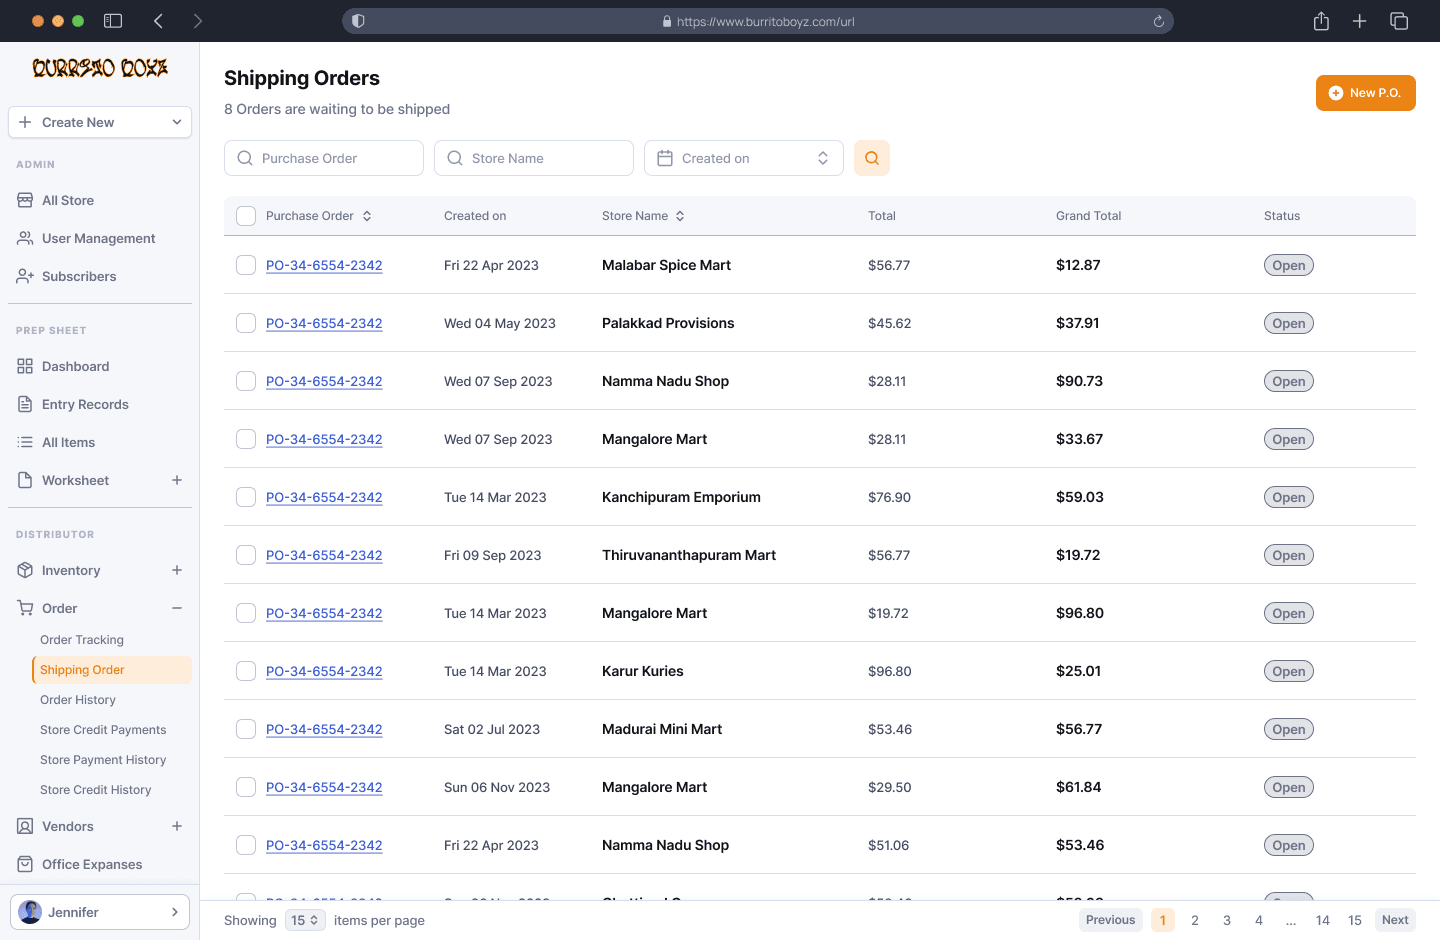The height and width of the screenshot is (940, 1440).
Task: Click the Order shopping cart icon
Action: [x=25, y=608]
